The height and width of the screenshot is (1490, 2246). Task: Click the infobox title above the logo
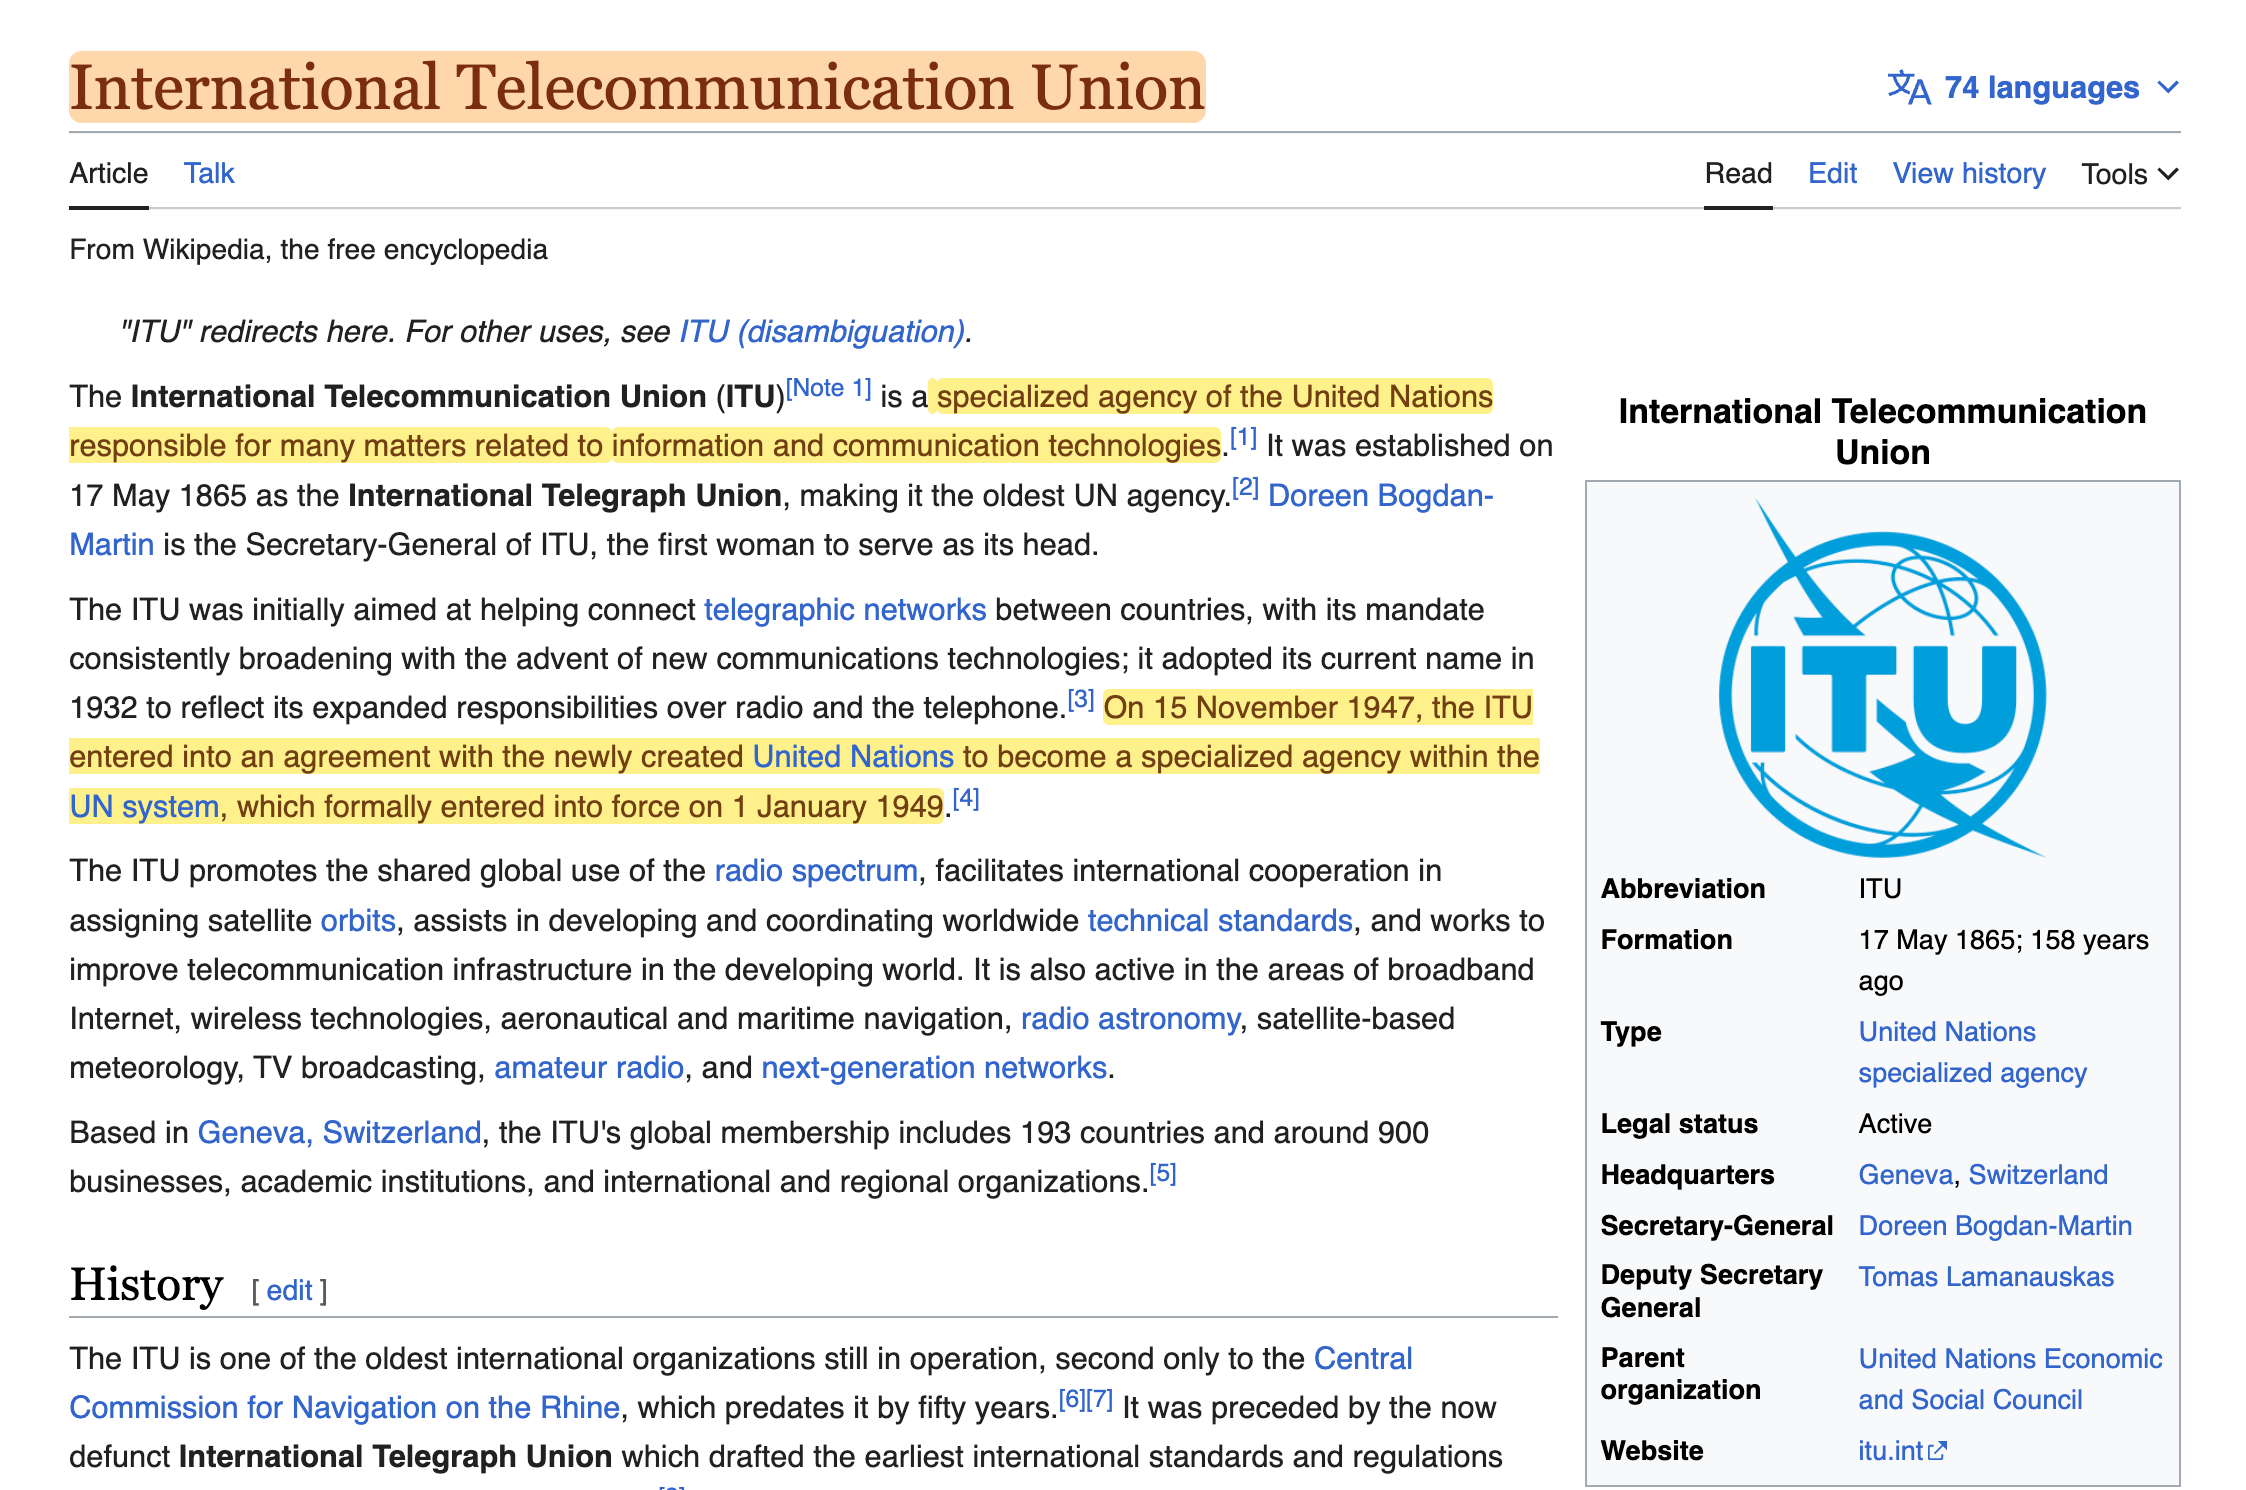[x=1882, y=431]
